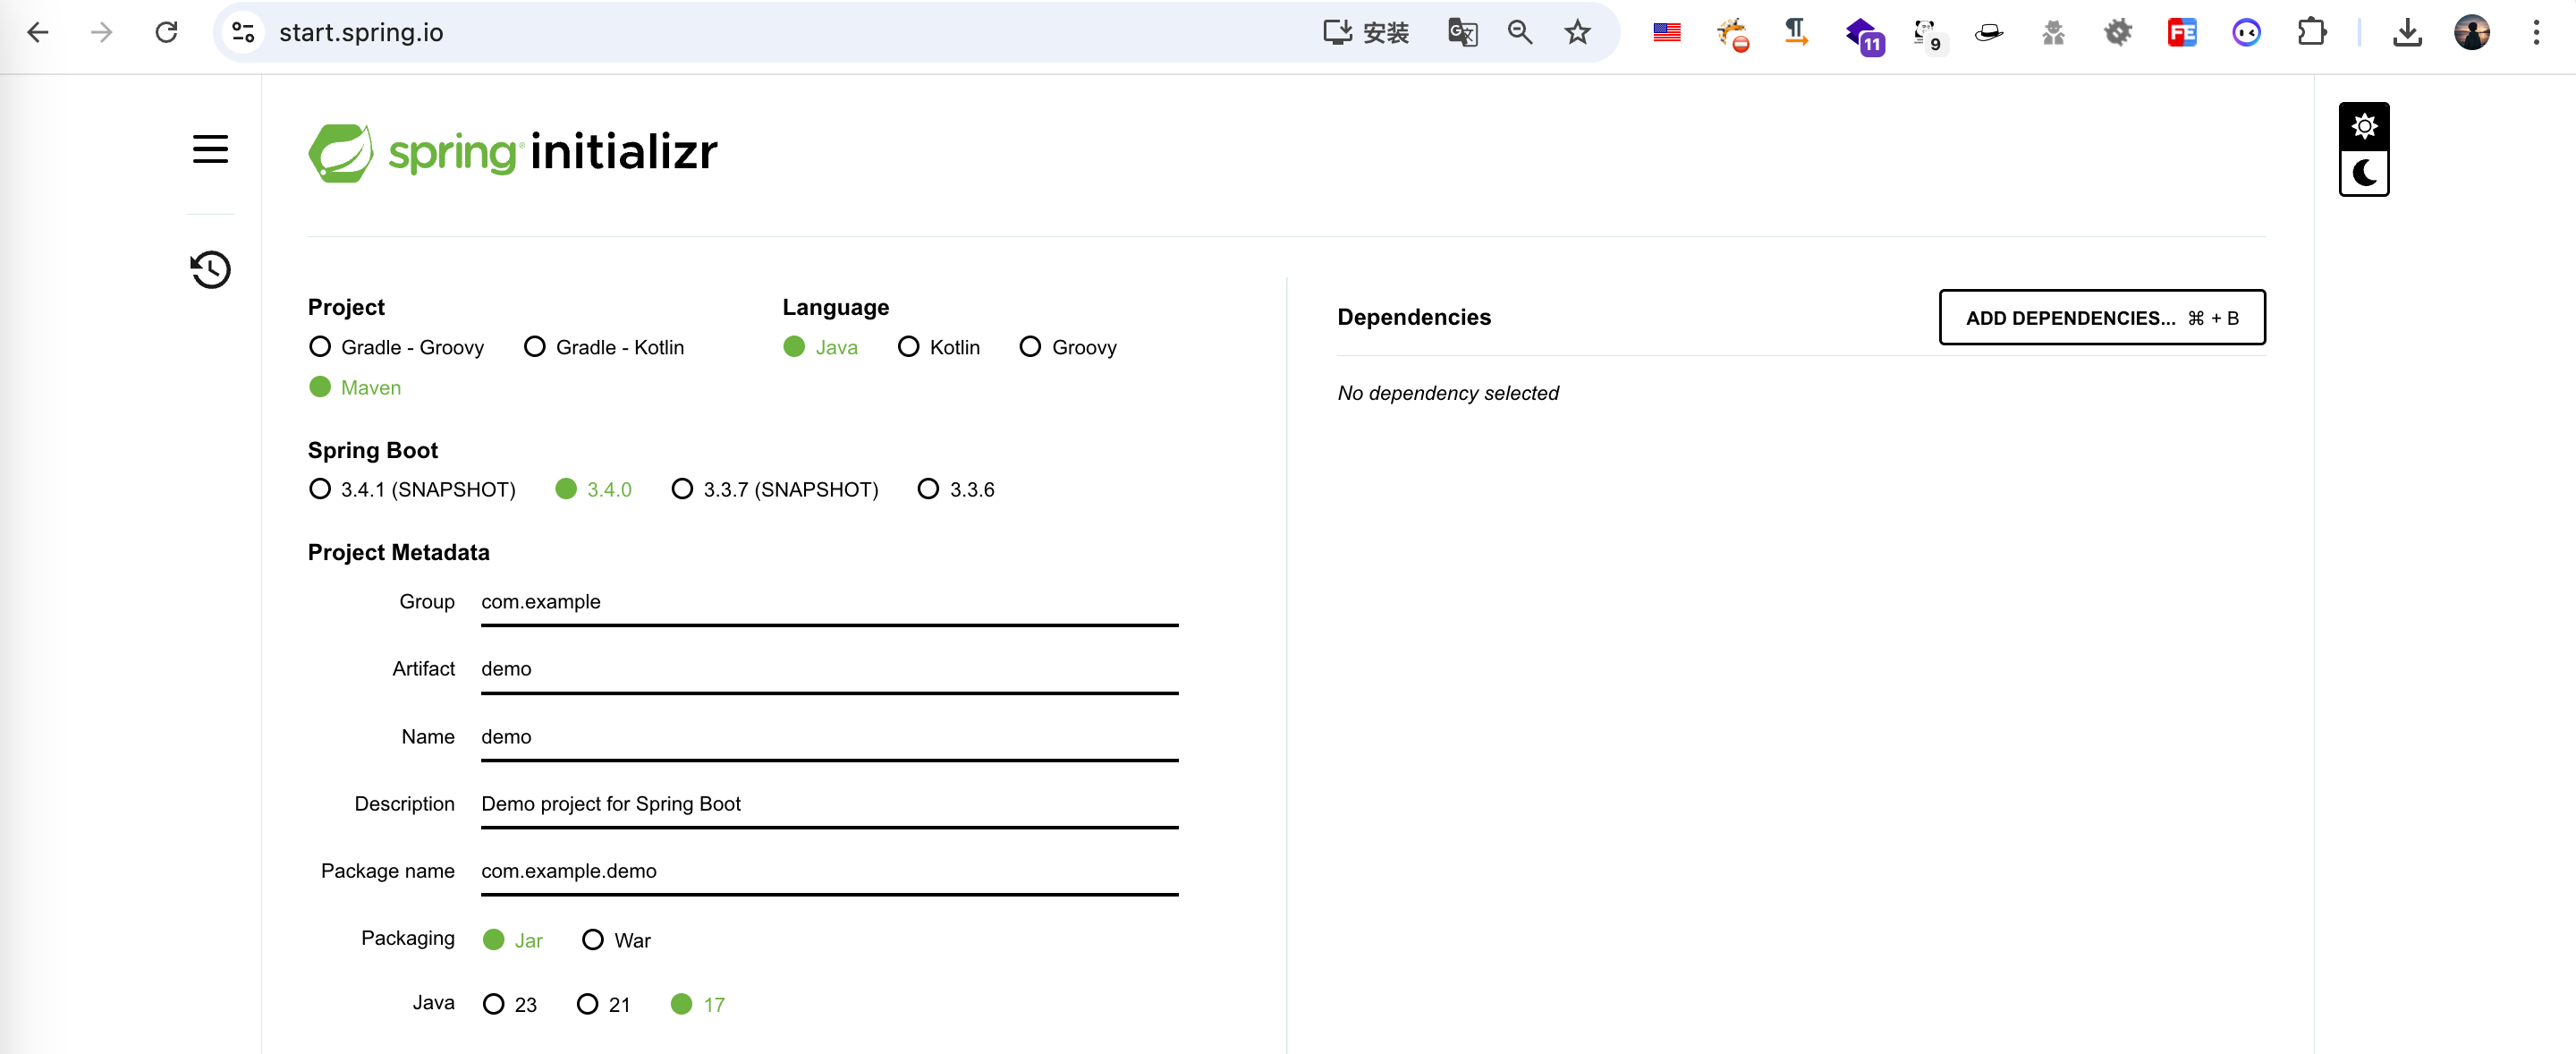Viewport: 2576px width, 1054px height.
Task: Go forward with browser forward arrow
Action: coord(101,33)
